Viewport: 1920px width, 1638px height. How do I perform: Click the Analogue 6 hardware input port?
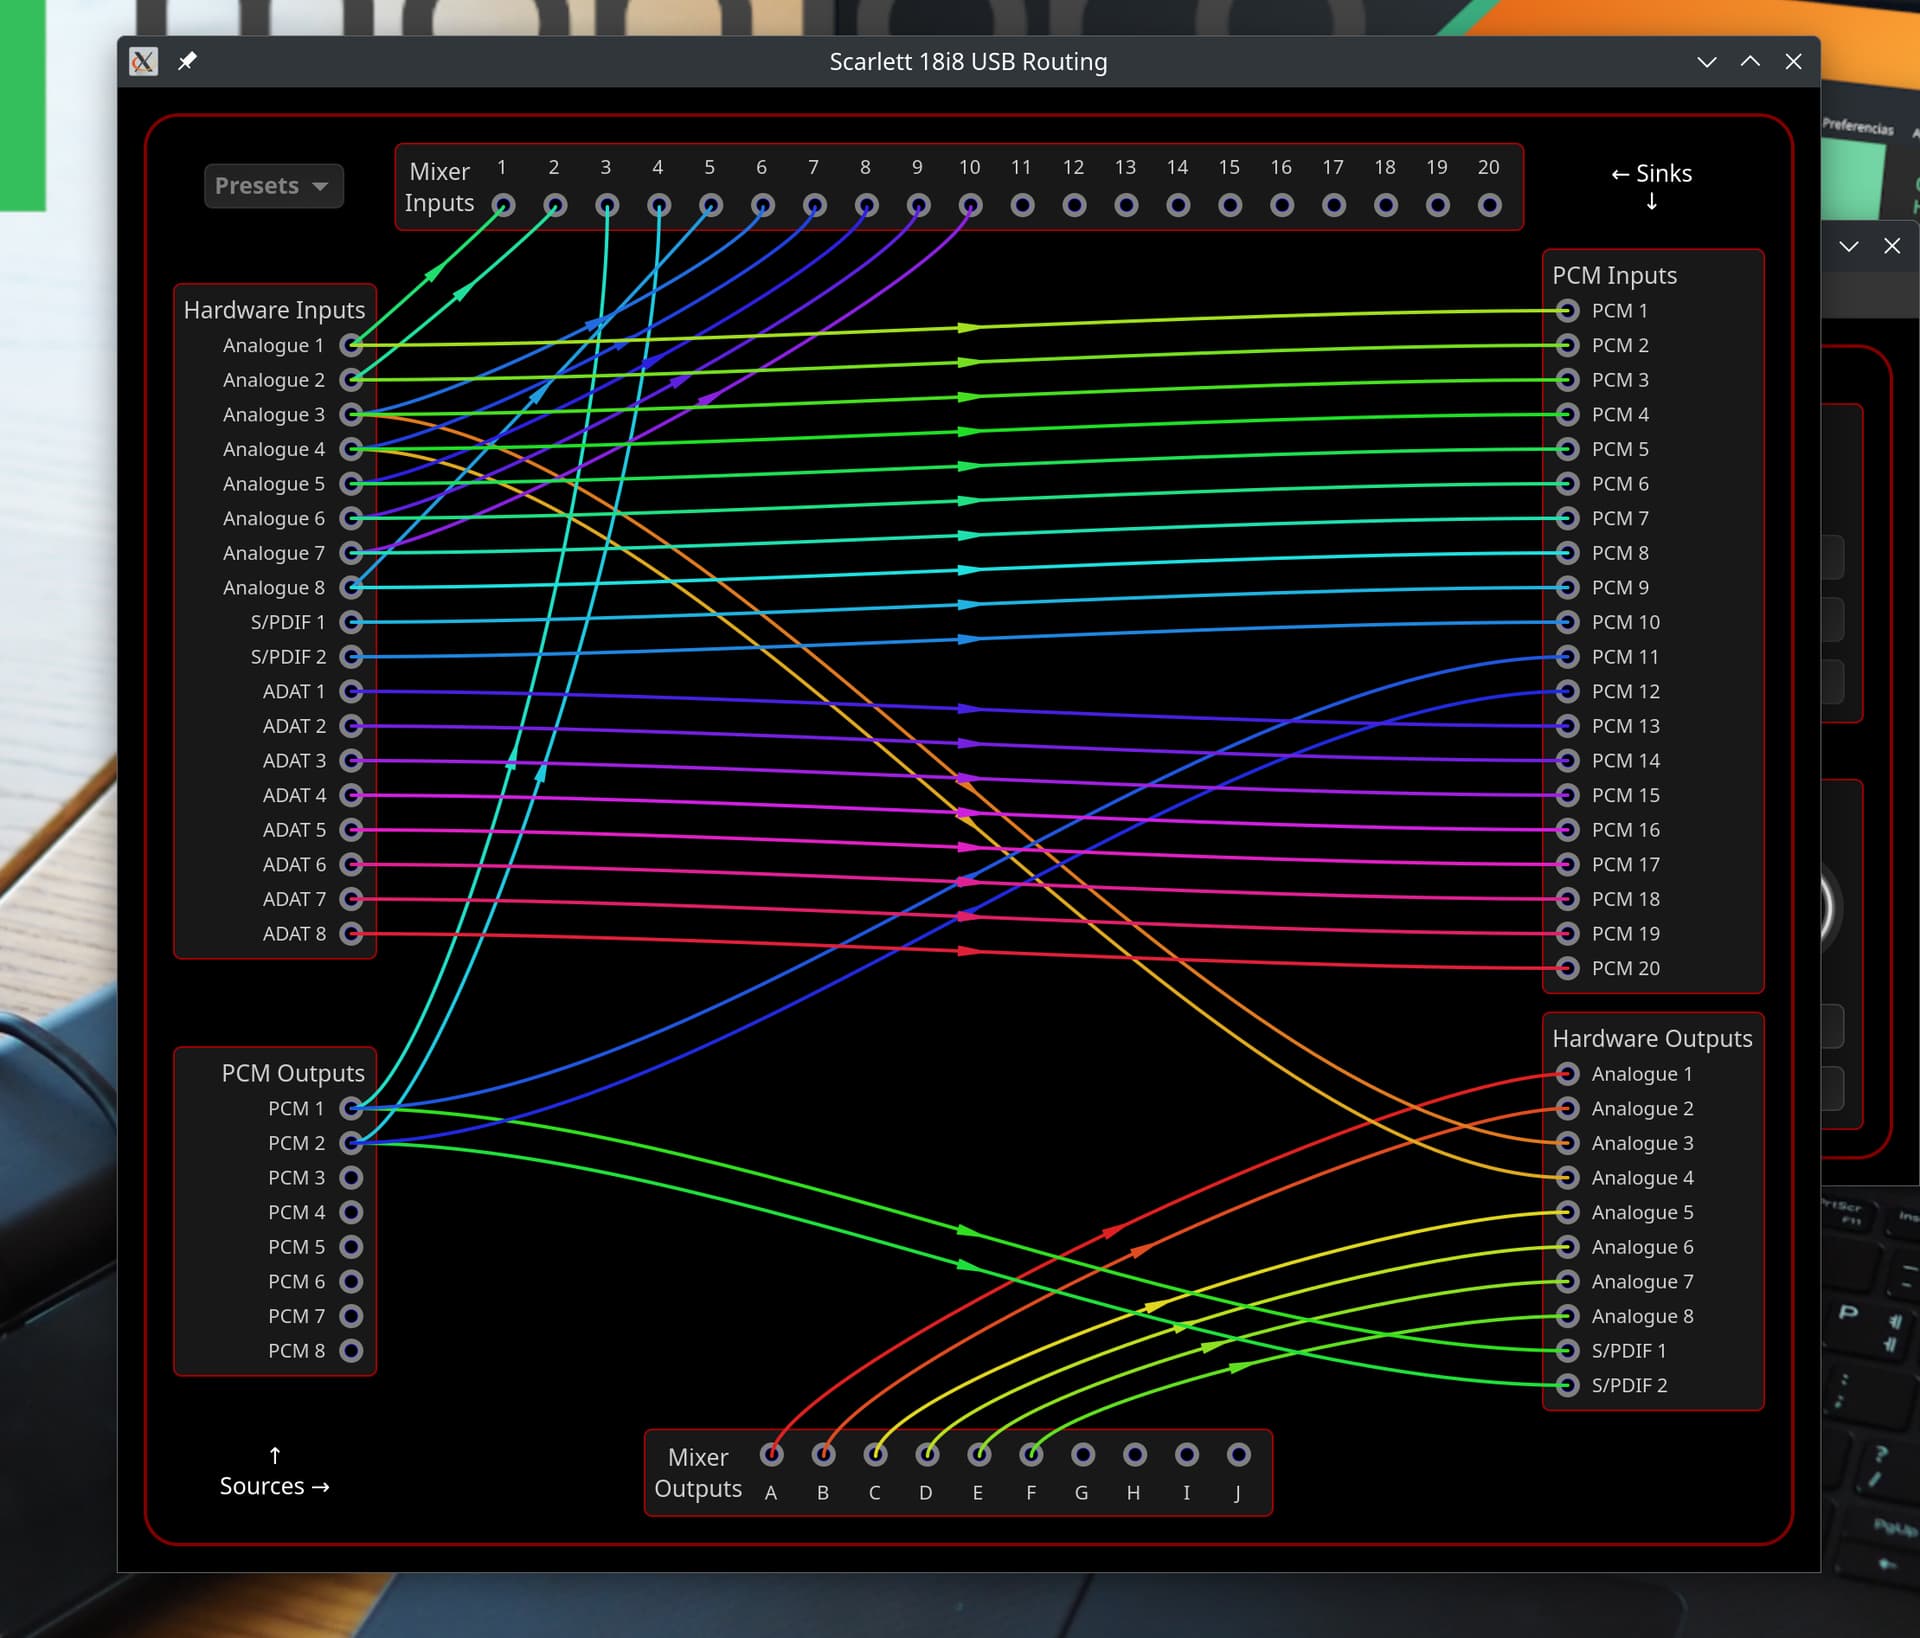click(x=351, y=518)
